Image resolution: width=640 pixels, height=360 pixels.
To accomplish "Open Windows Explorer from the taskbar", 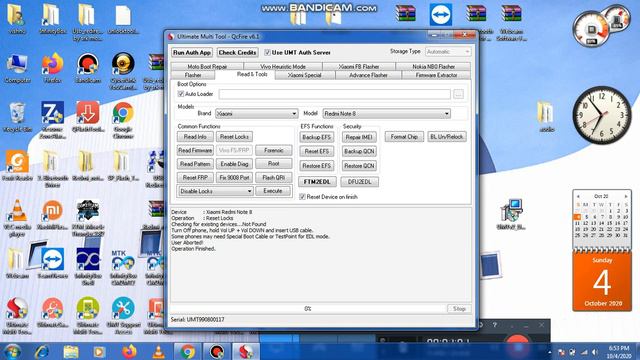I will tap(71, 351).
